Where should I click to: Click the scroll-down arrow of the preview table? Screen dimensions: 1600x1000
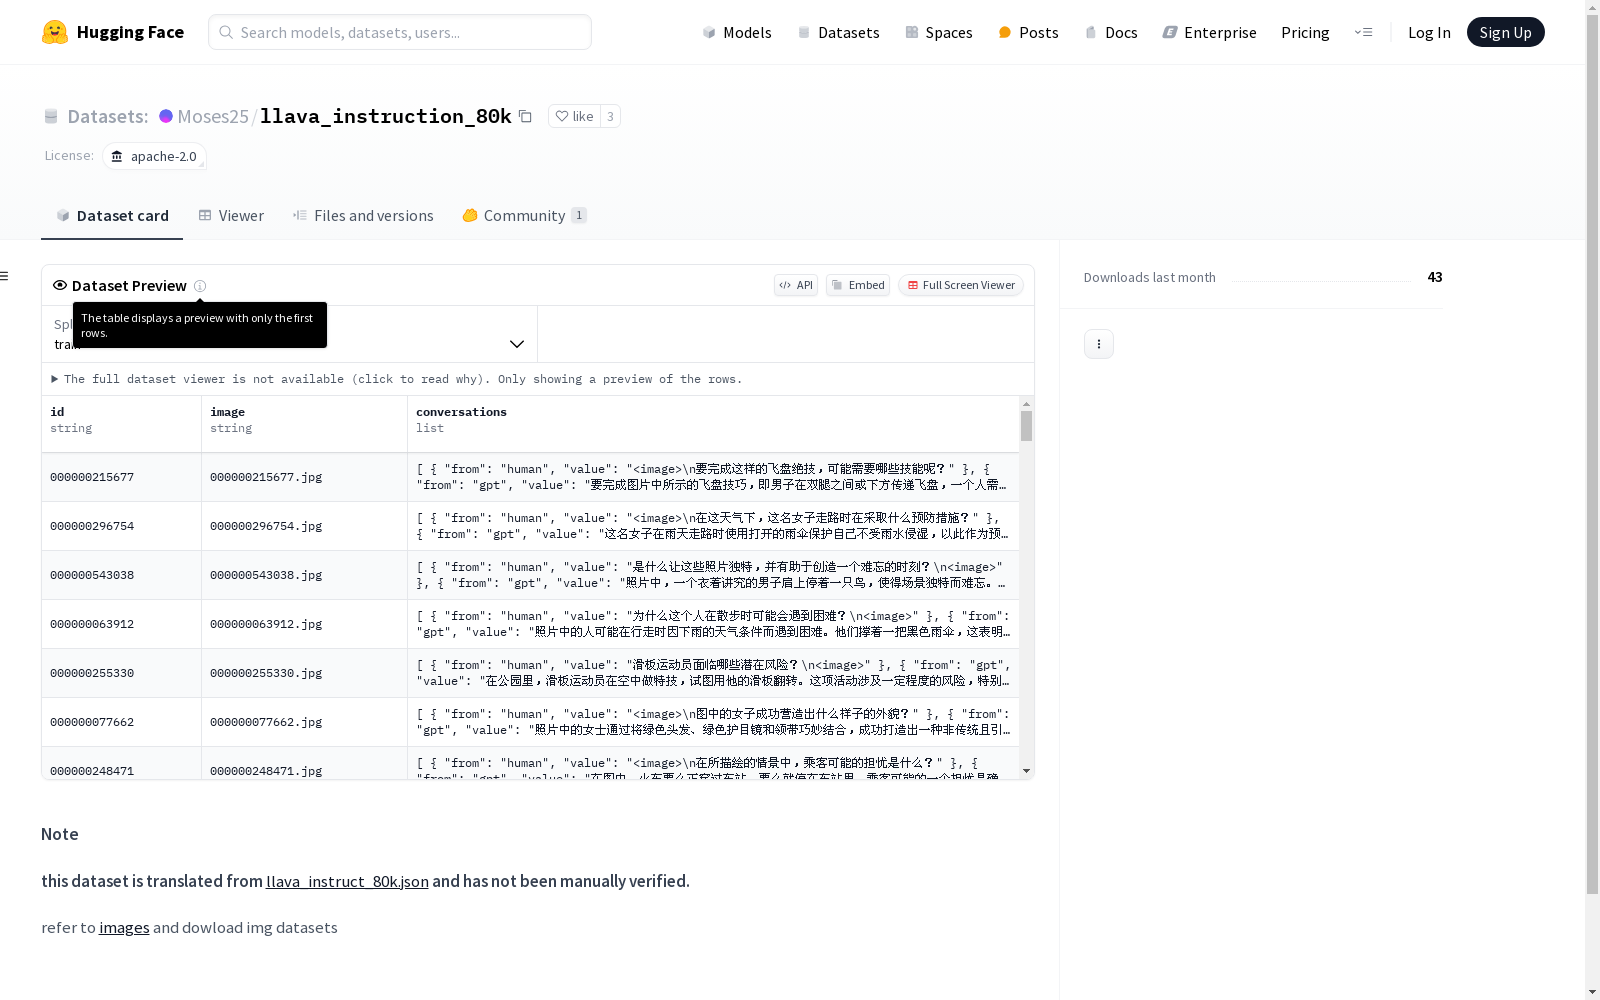pos(1026,771)
